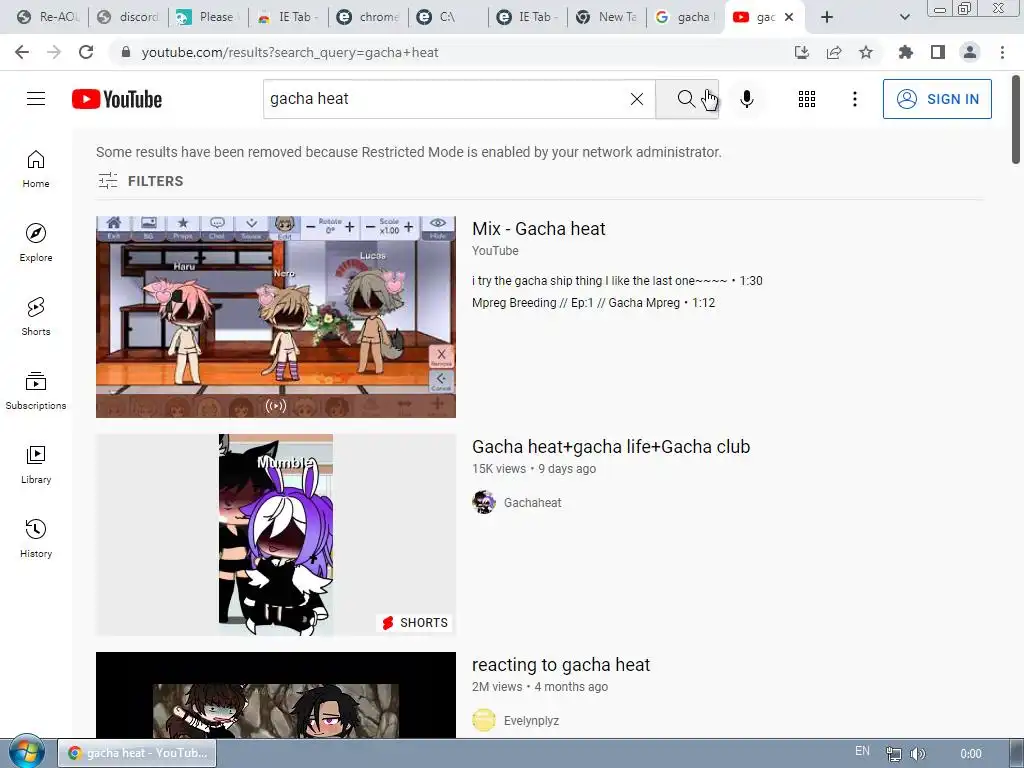The height and width of the screenshot is (768, 1024).
Task: Reload the page
Action: [86, 52]
